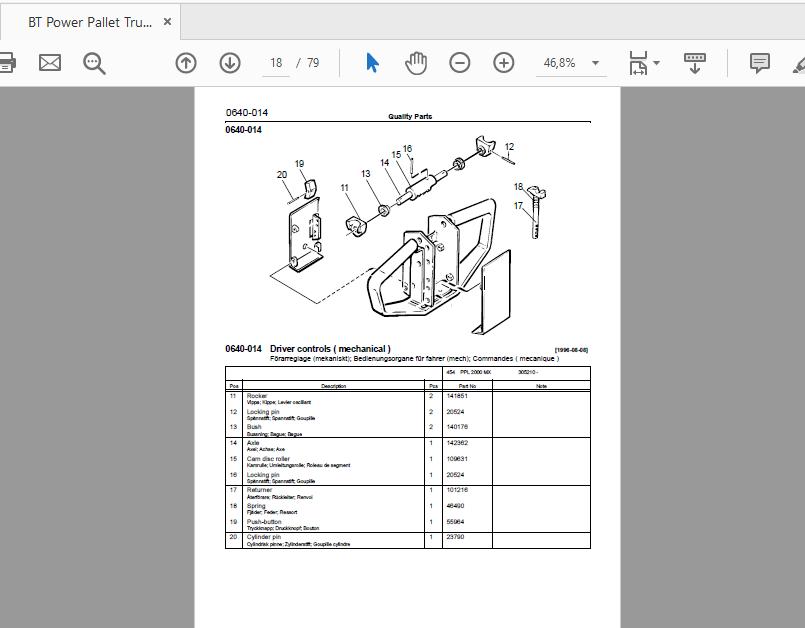805x628 pixels.
Task: Click the page number field showing 18
Action: coord(276,63)
